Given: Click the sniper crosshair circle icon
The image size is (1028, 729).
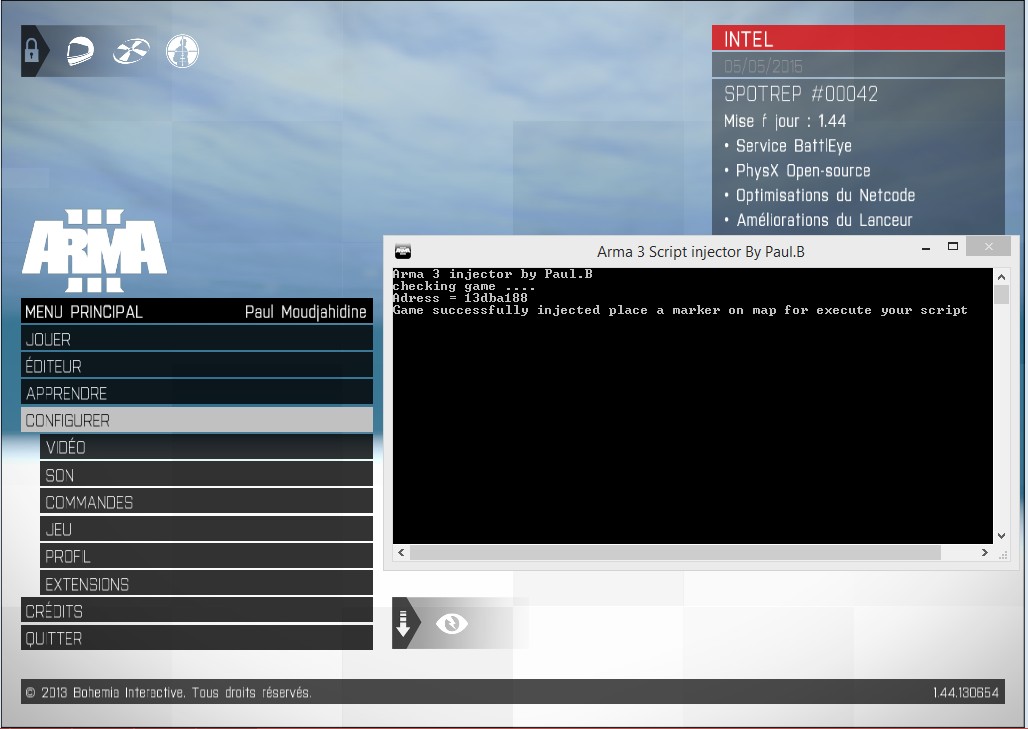Looking at the screenshot, I should click(182, 51).
